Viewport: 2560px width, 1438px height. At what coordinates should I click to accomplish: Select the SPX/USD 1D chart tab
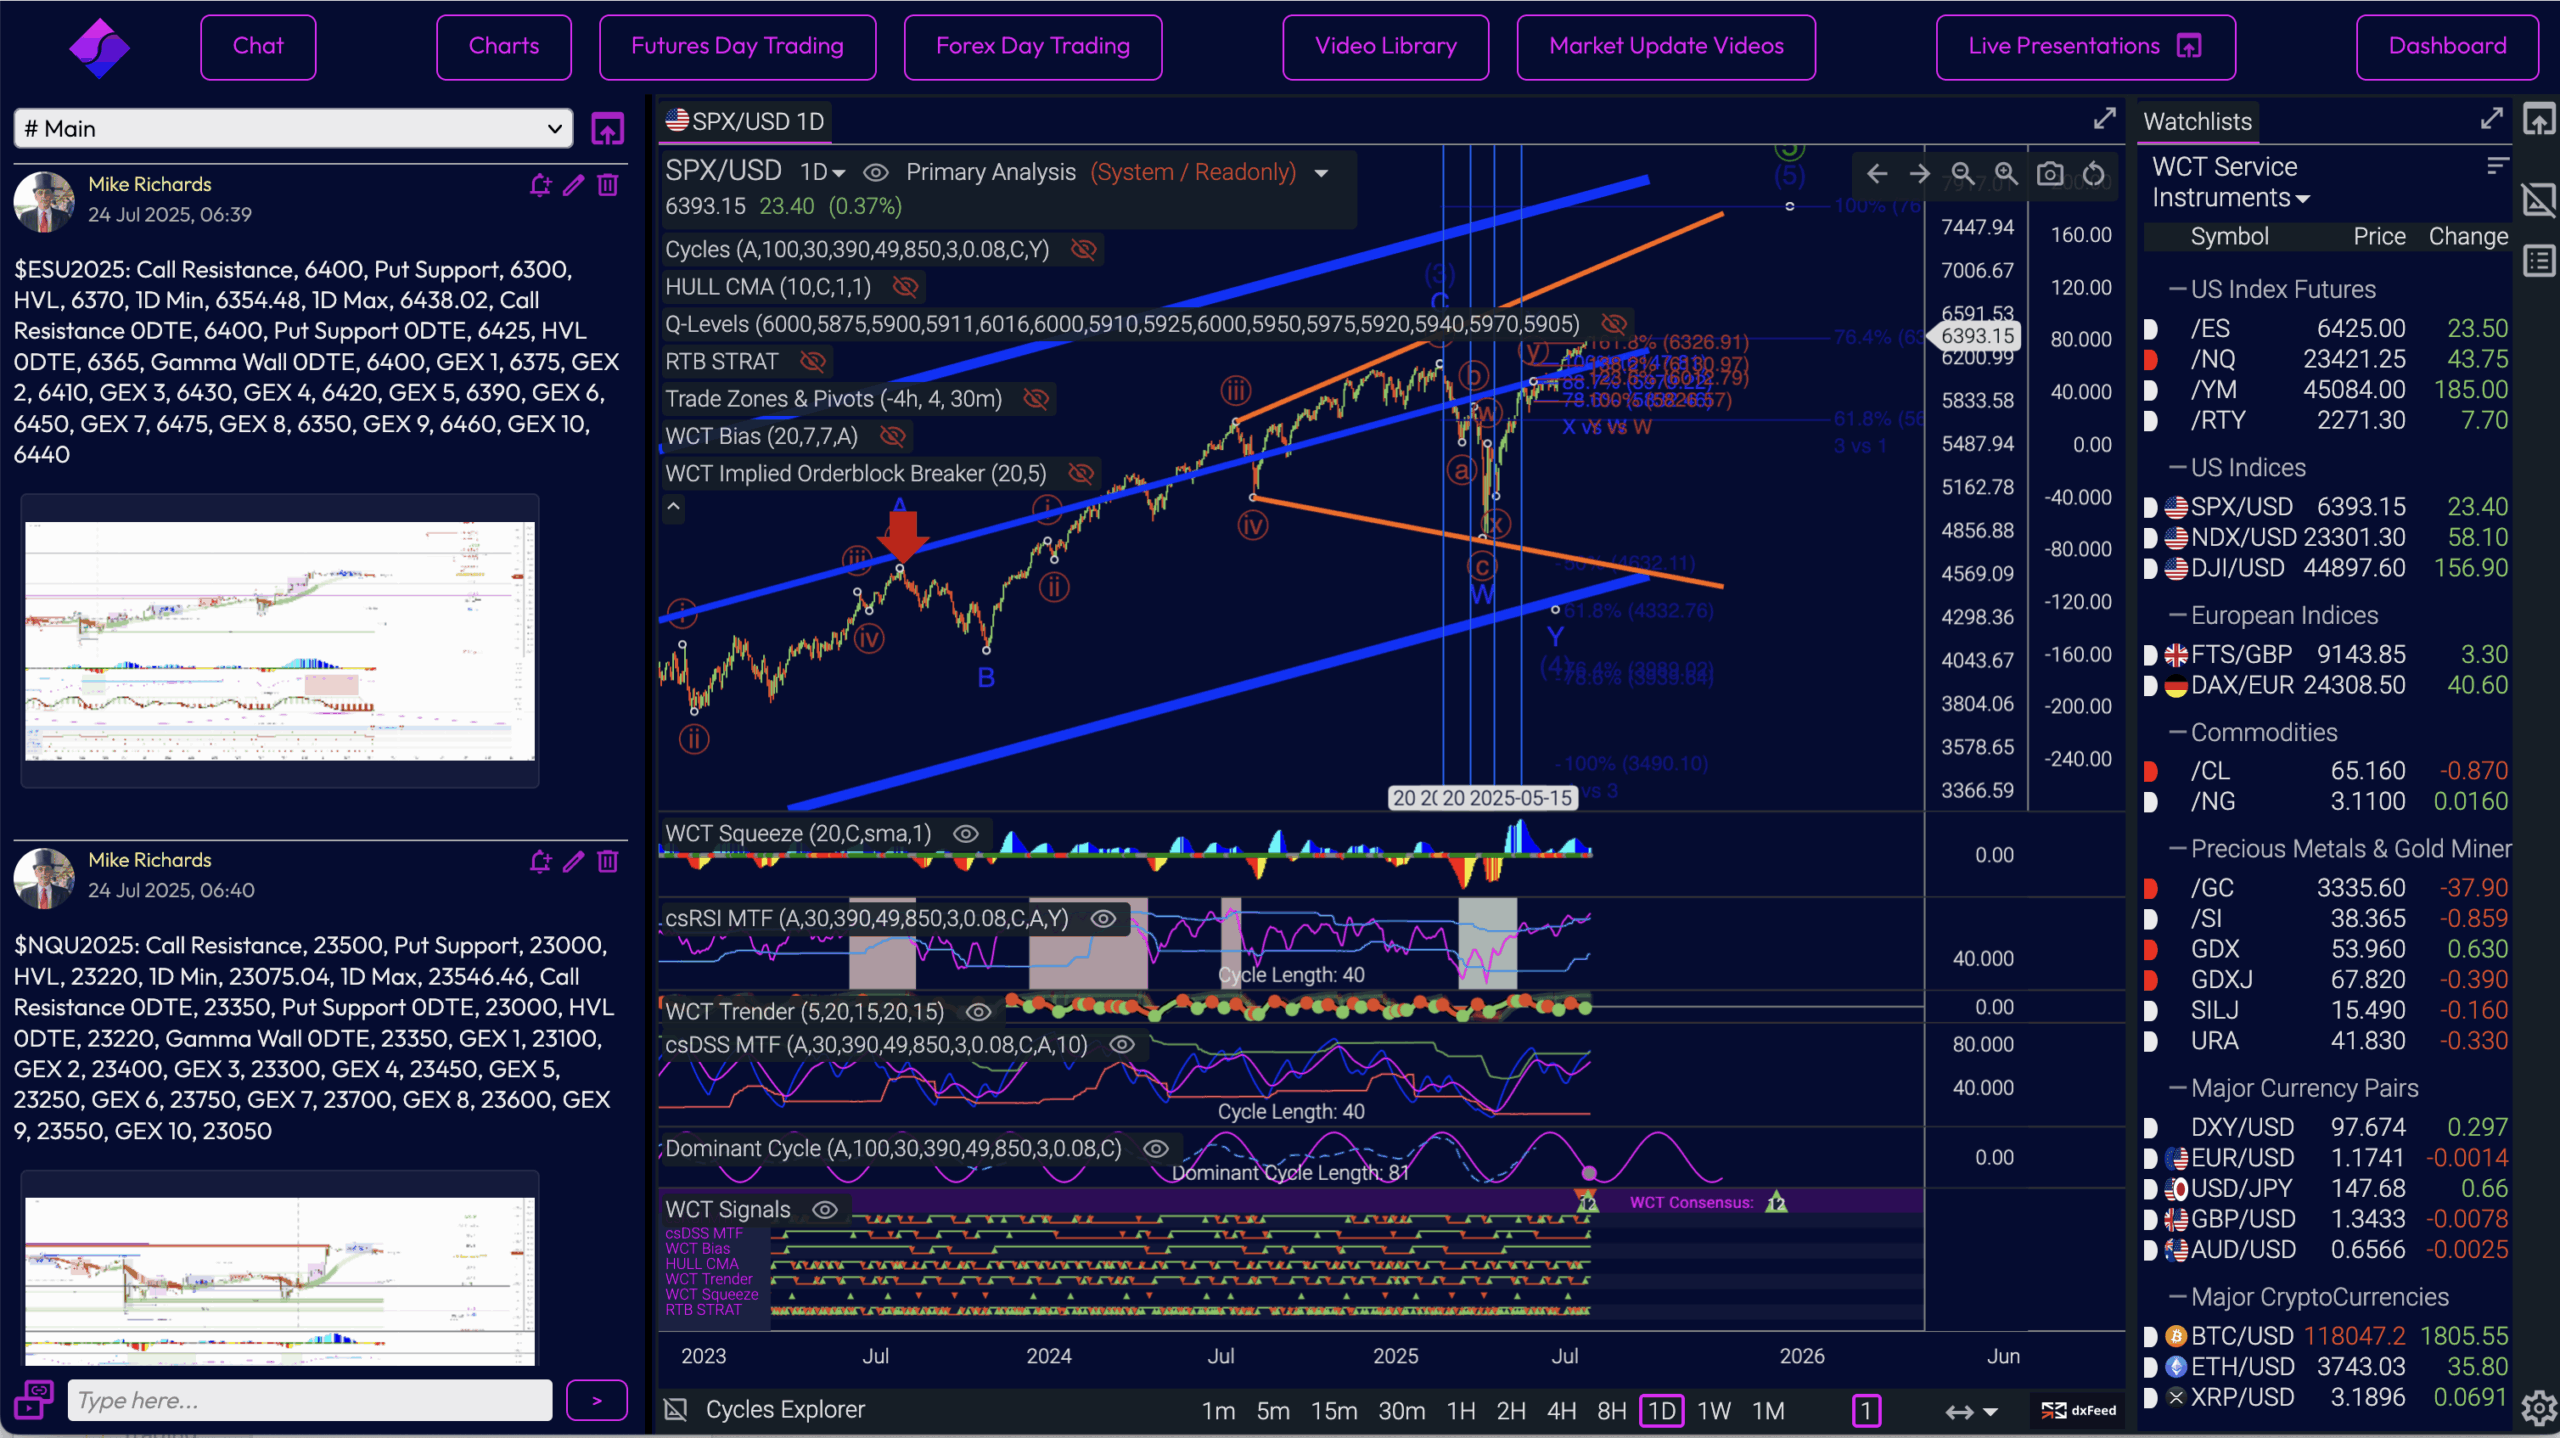(x=746, y=121)
